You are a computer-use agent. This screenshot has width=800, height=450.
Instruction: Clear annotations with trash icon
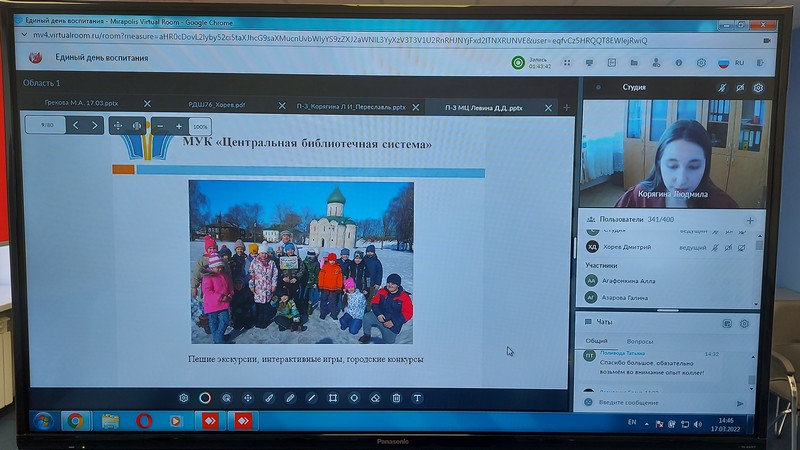click(x=396, y=398)
